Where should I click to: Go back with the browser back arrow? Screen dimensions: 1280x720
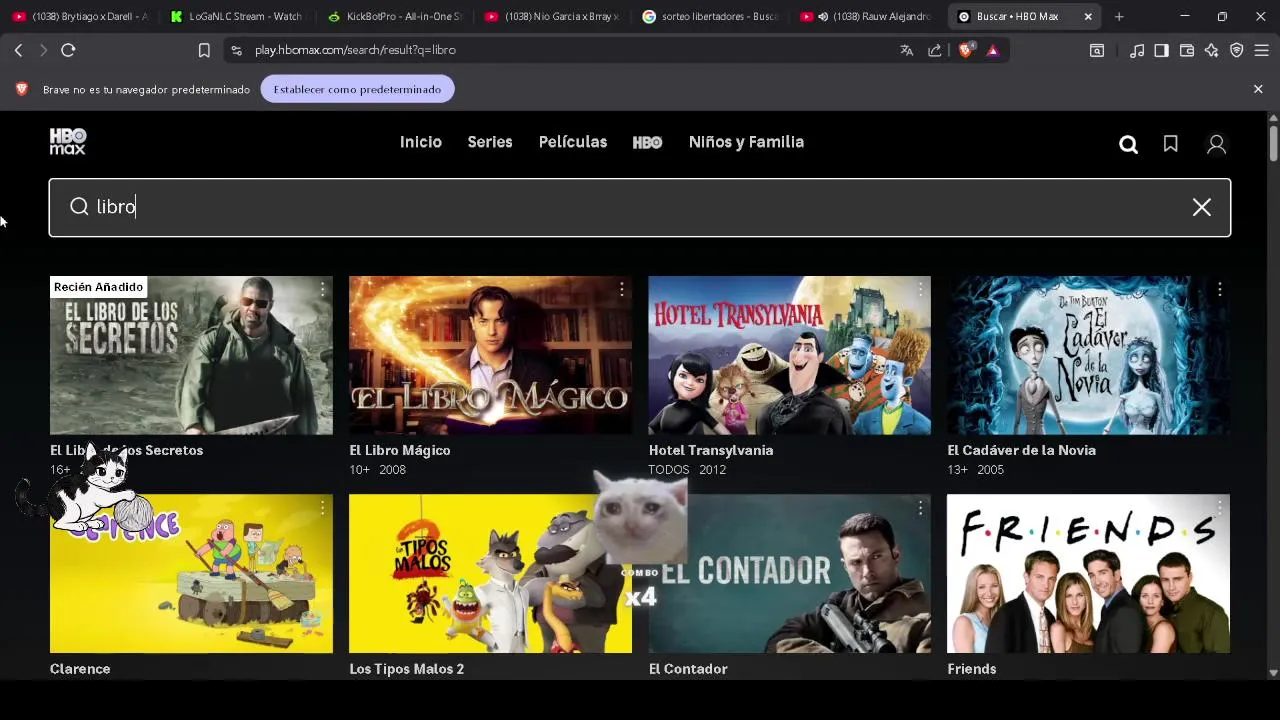pyautogui.click(x=18, y=50)
